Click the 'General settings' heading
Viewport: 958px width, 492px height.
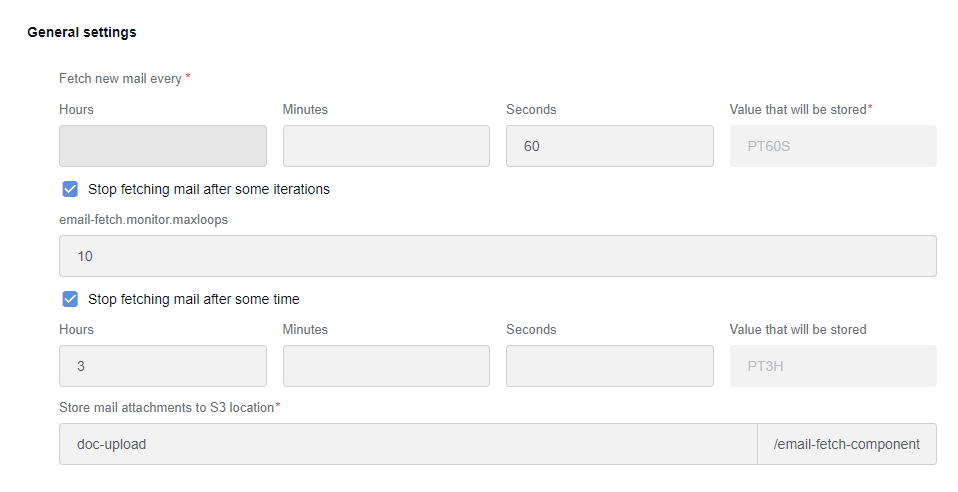coord(82,32)
